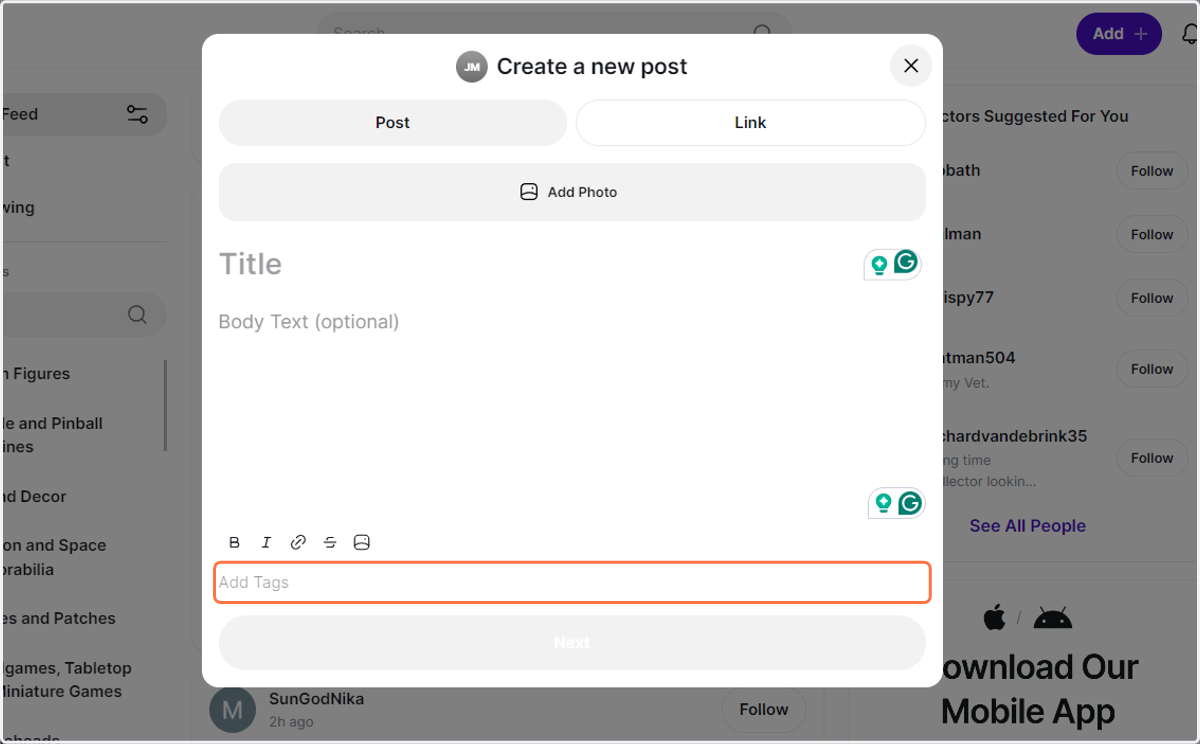Viewport: 1200px width, 744px height.
Task: Insert image from formatting toolbar
Action: [362, 542]
